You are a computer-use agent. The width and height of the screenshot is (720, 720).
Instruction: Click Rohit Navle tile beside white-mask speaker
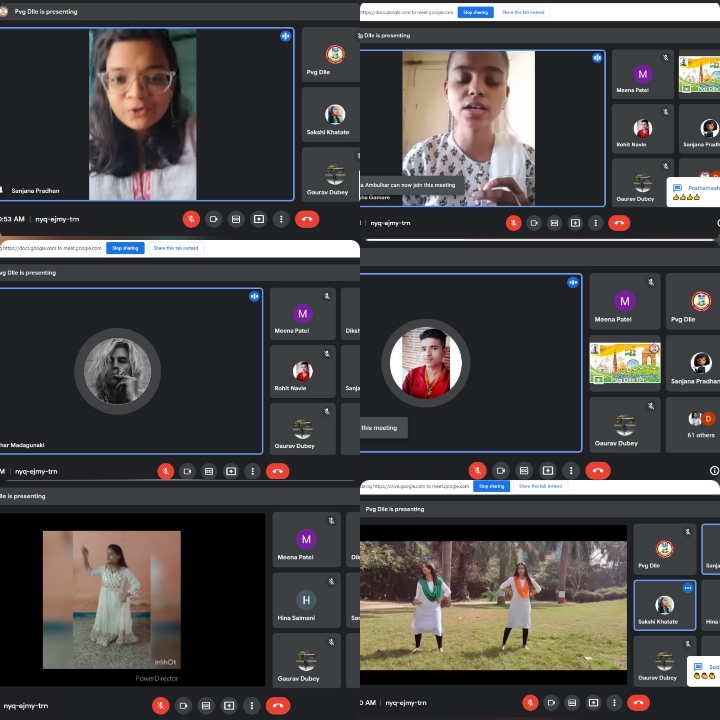point(641,133)
